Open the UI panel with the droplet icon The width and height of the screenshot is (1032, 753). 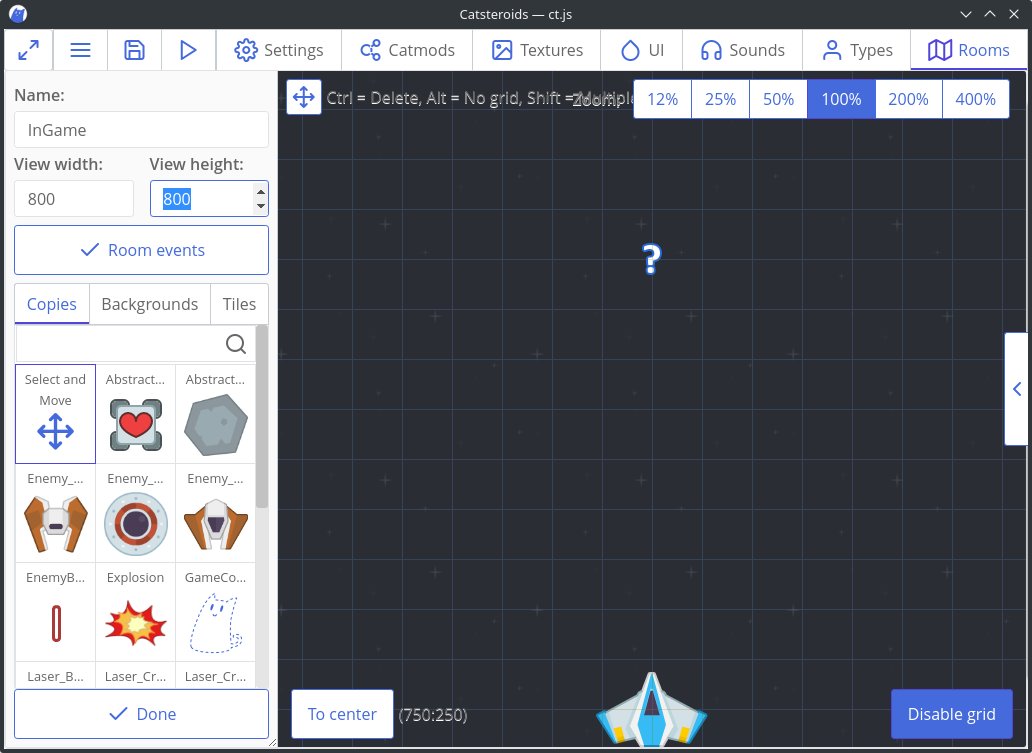(641, 50)
